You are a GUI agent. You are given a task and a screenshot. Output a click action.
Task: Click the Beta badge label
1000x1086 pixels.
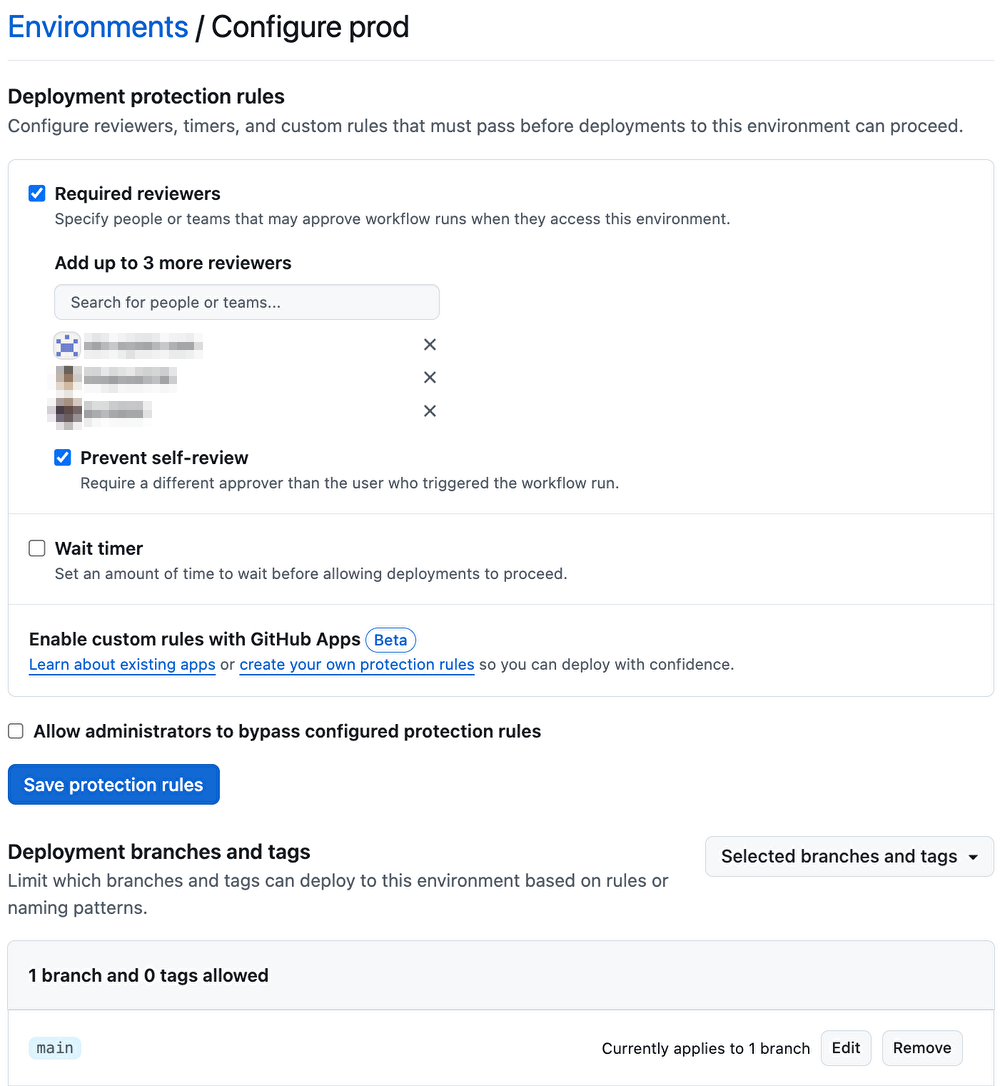(391, 640)
